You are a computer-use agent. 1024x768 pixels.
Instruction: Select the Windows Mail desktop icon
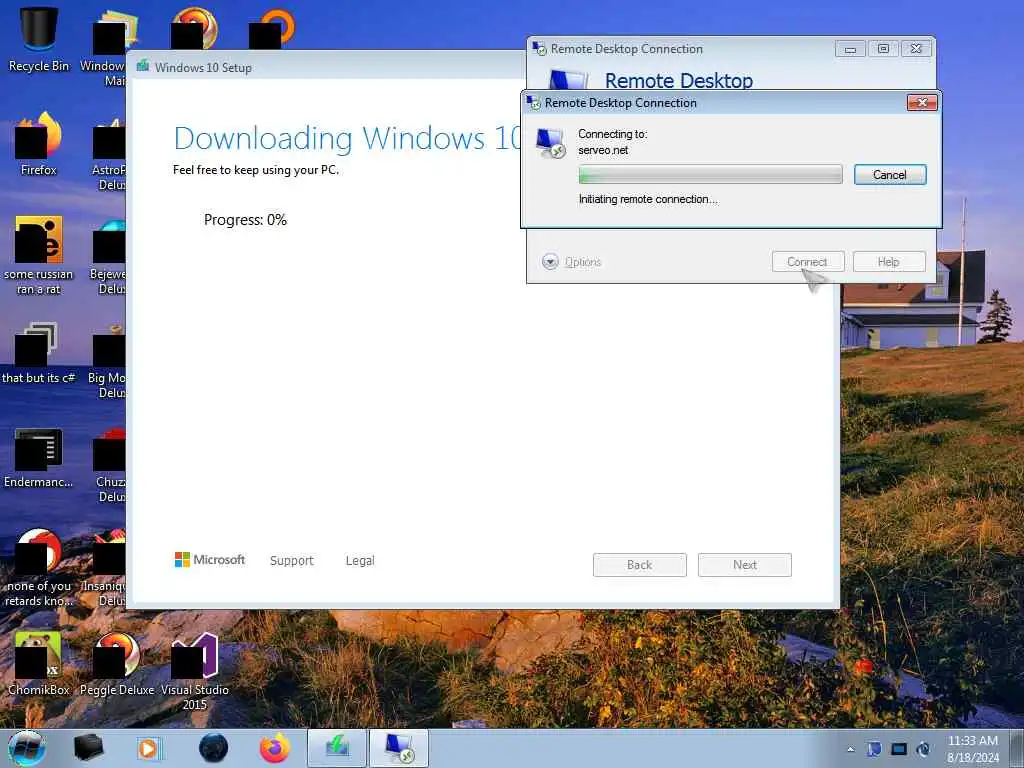click(x=103, y=49)
